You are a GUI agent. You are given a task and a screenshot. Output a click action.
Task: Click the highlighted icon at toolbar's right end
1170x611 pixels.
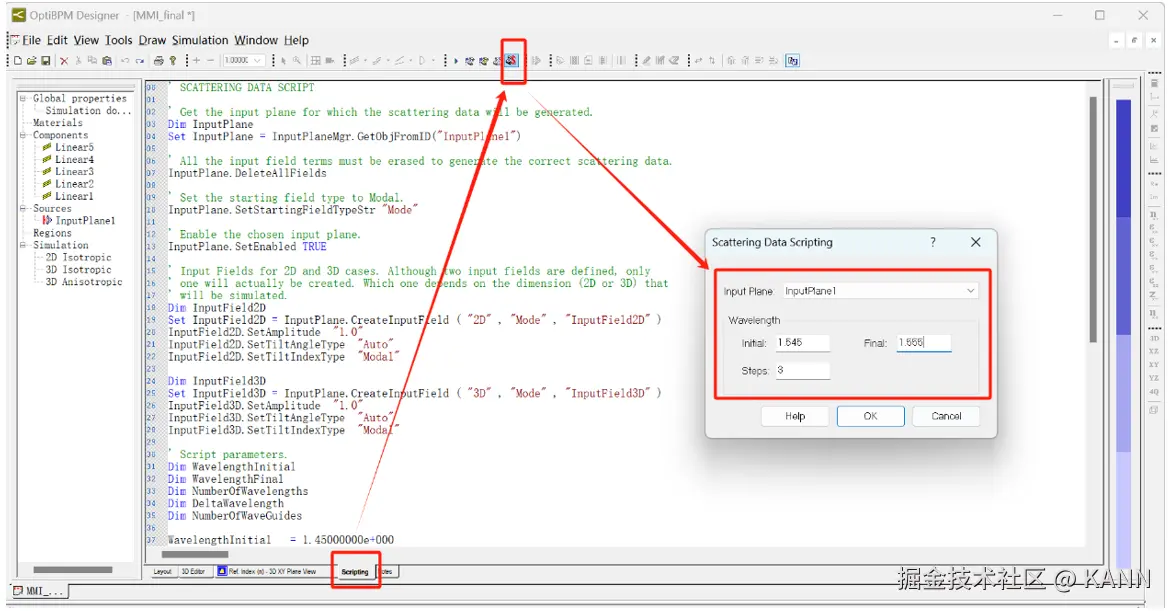coord(792,60)
